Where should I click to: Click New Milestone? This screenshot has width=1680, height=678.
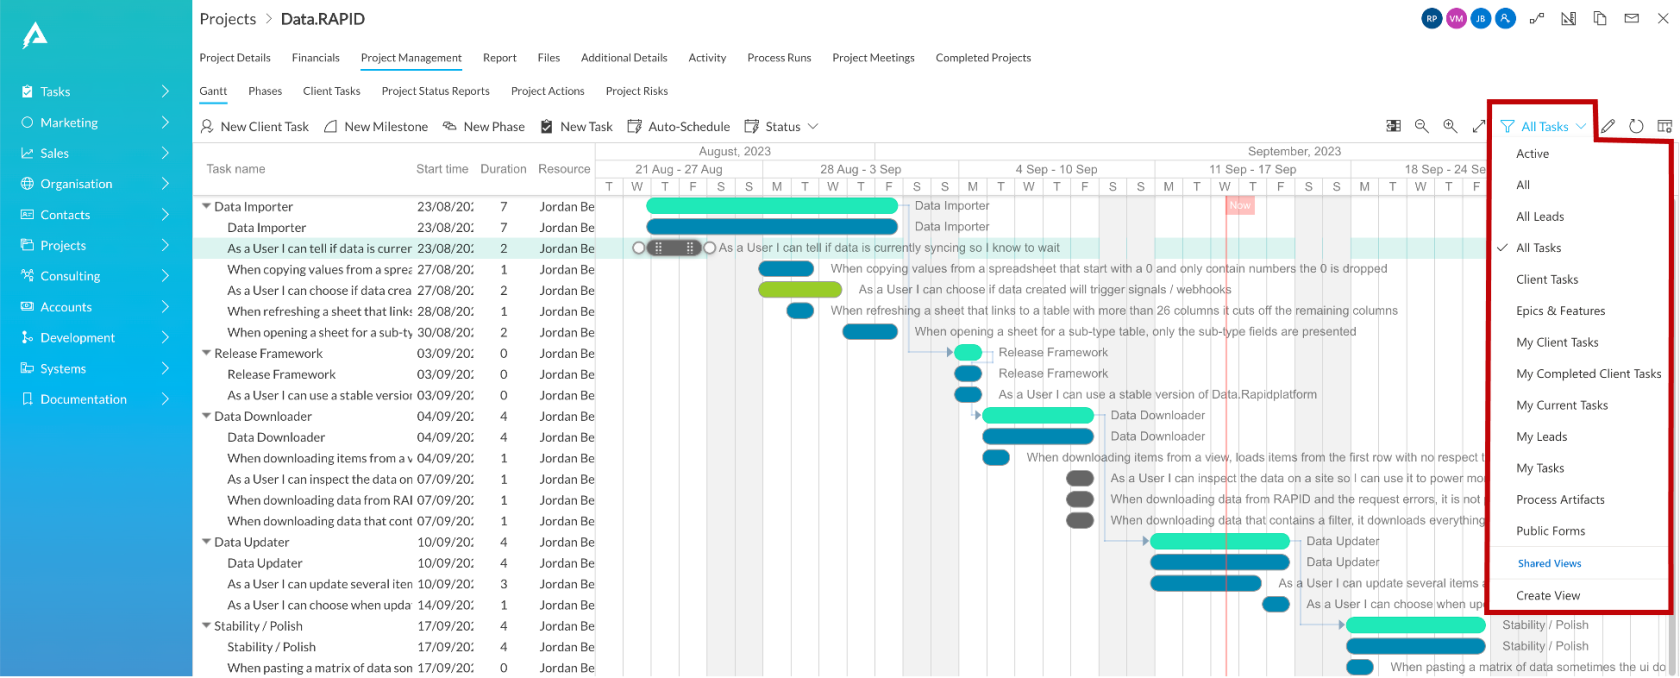click(376, 127)
